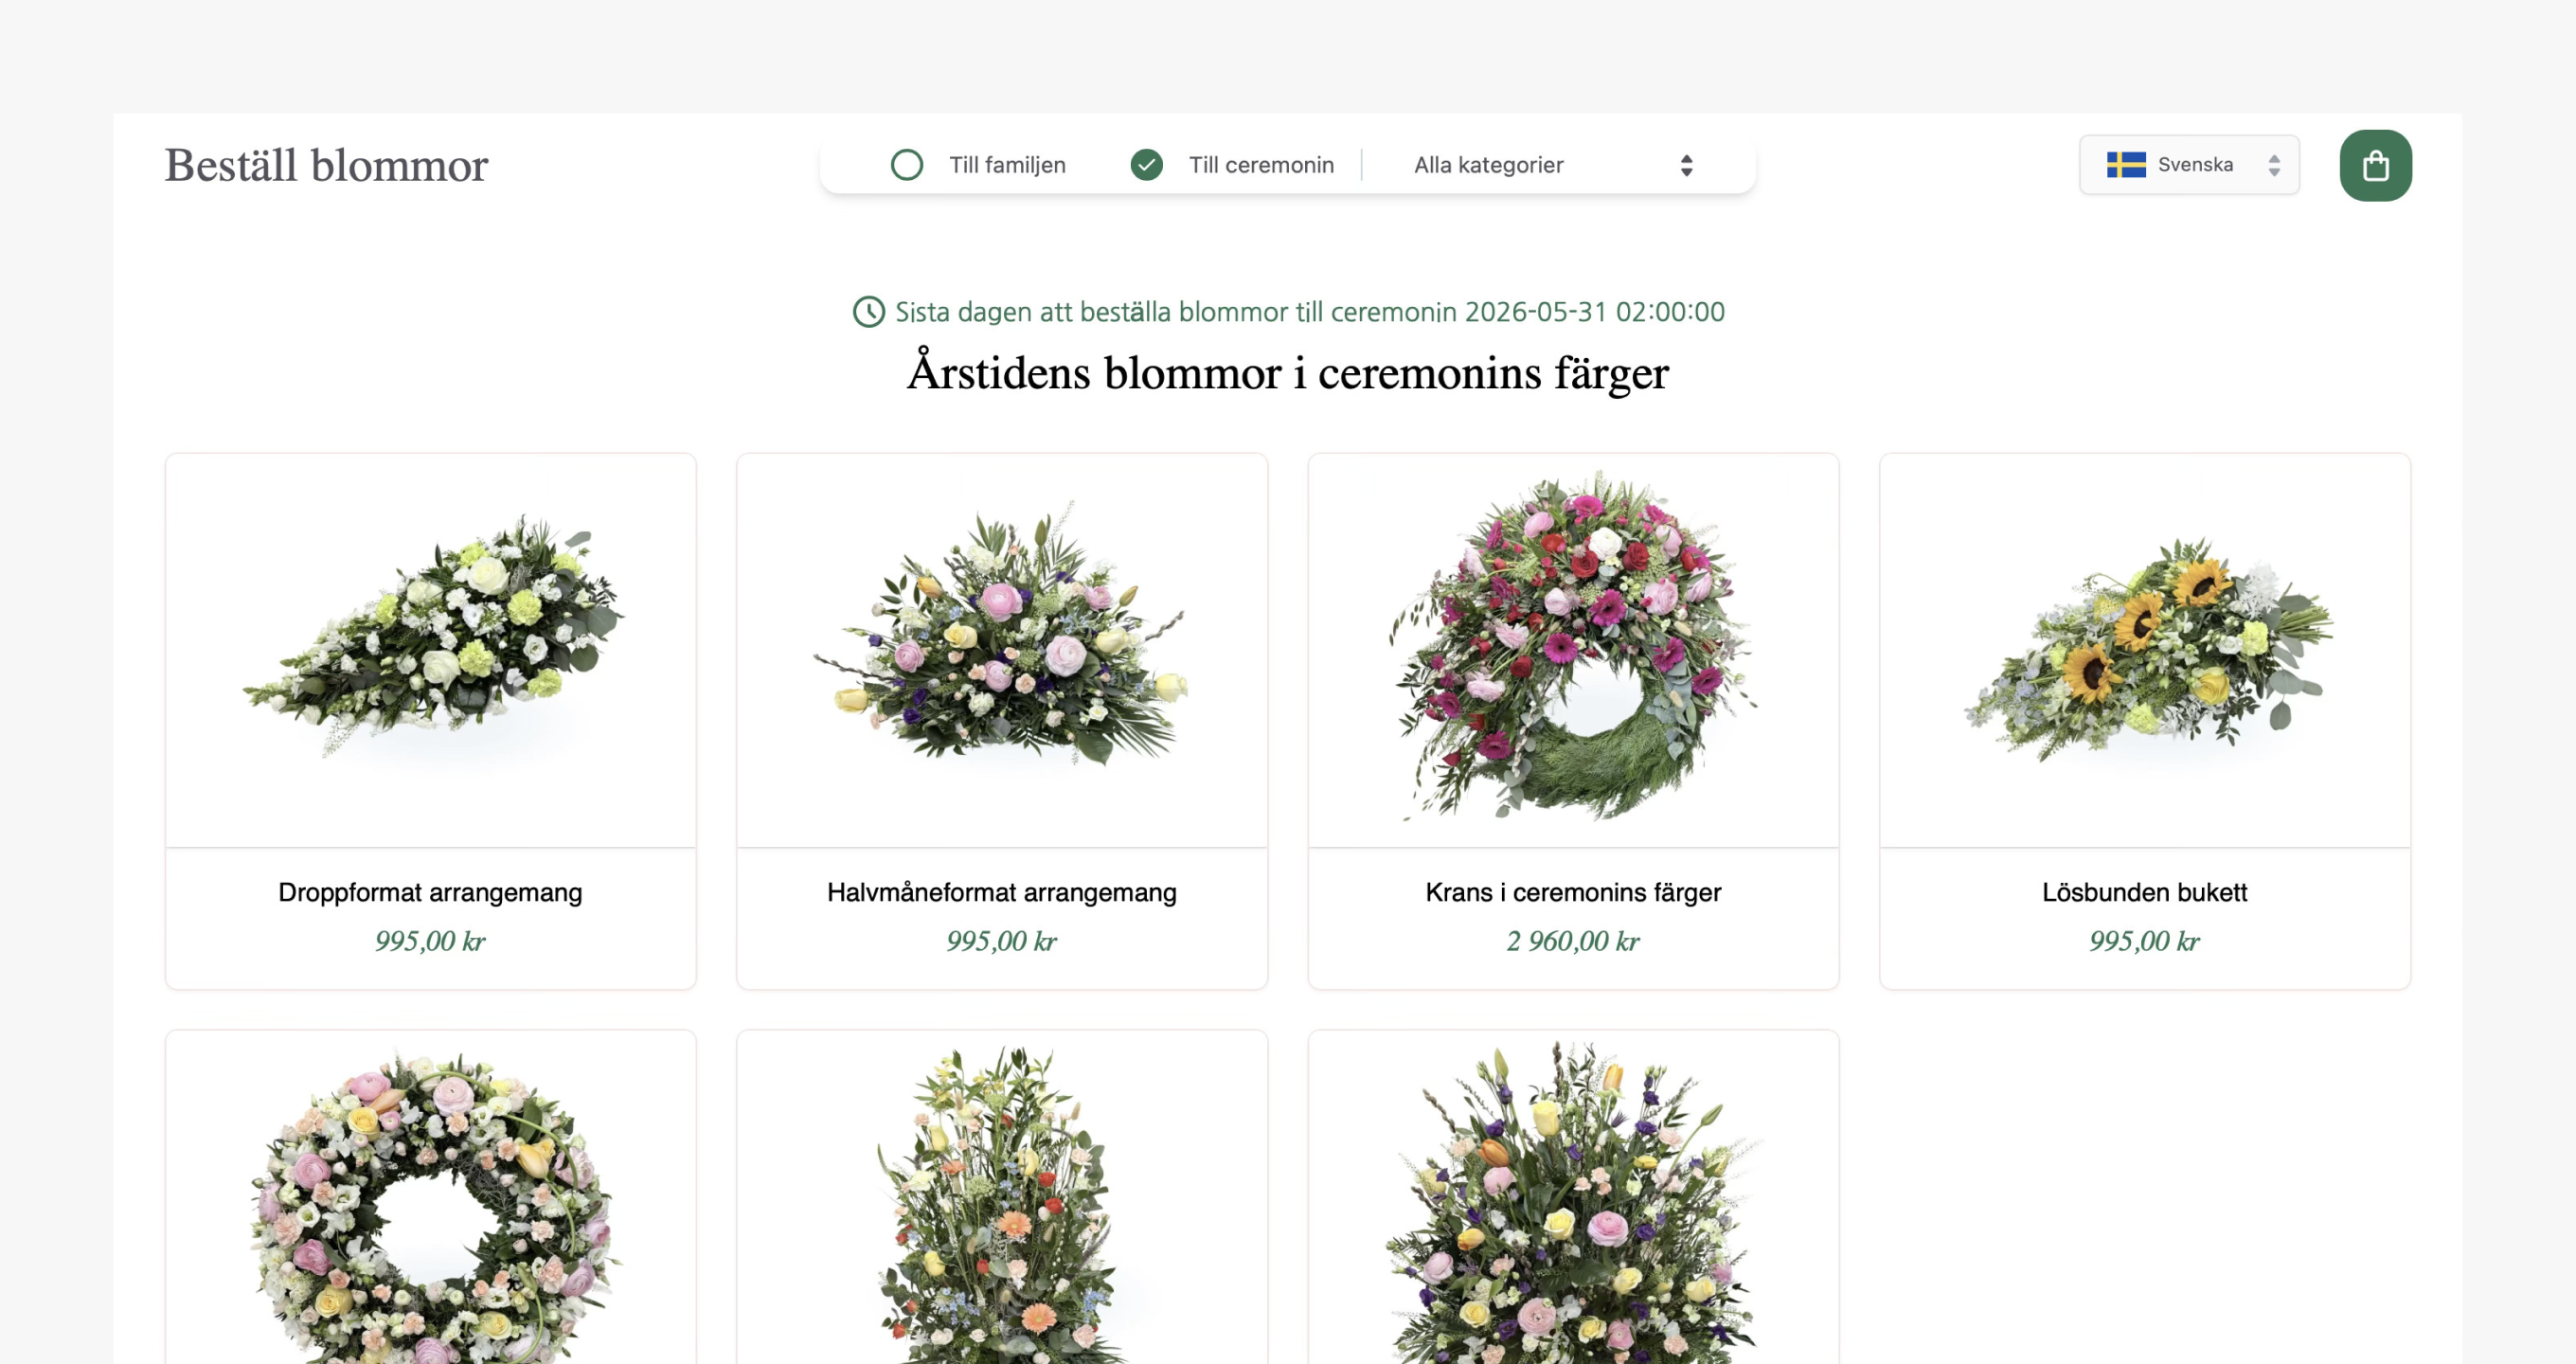Image resolution: width=2576 pixels, height=1364 pixels.
Task: Click the Krans i ceremonins färger title
Action: [x=1573, y=892]
